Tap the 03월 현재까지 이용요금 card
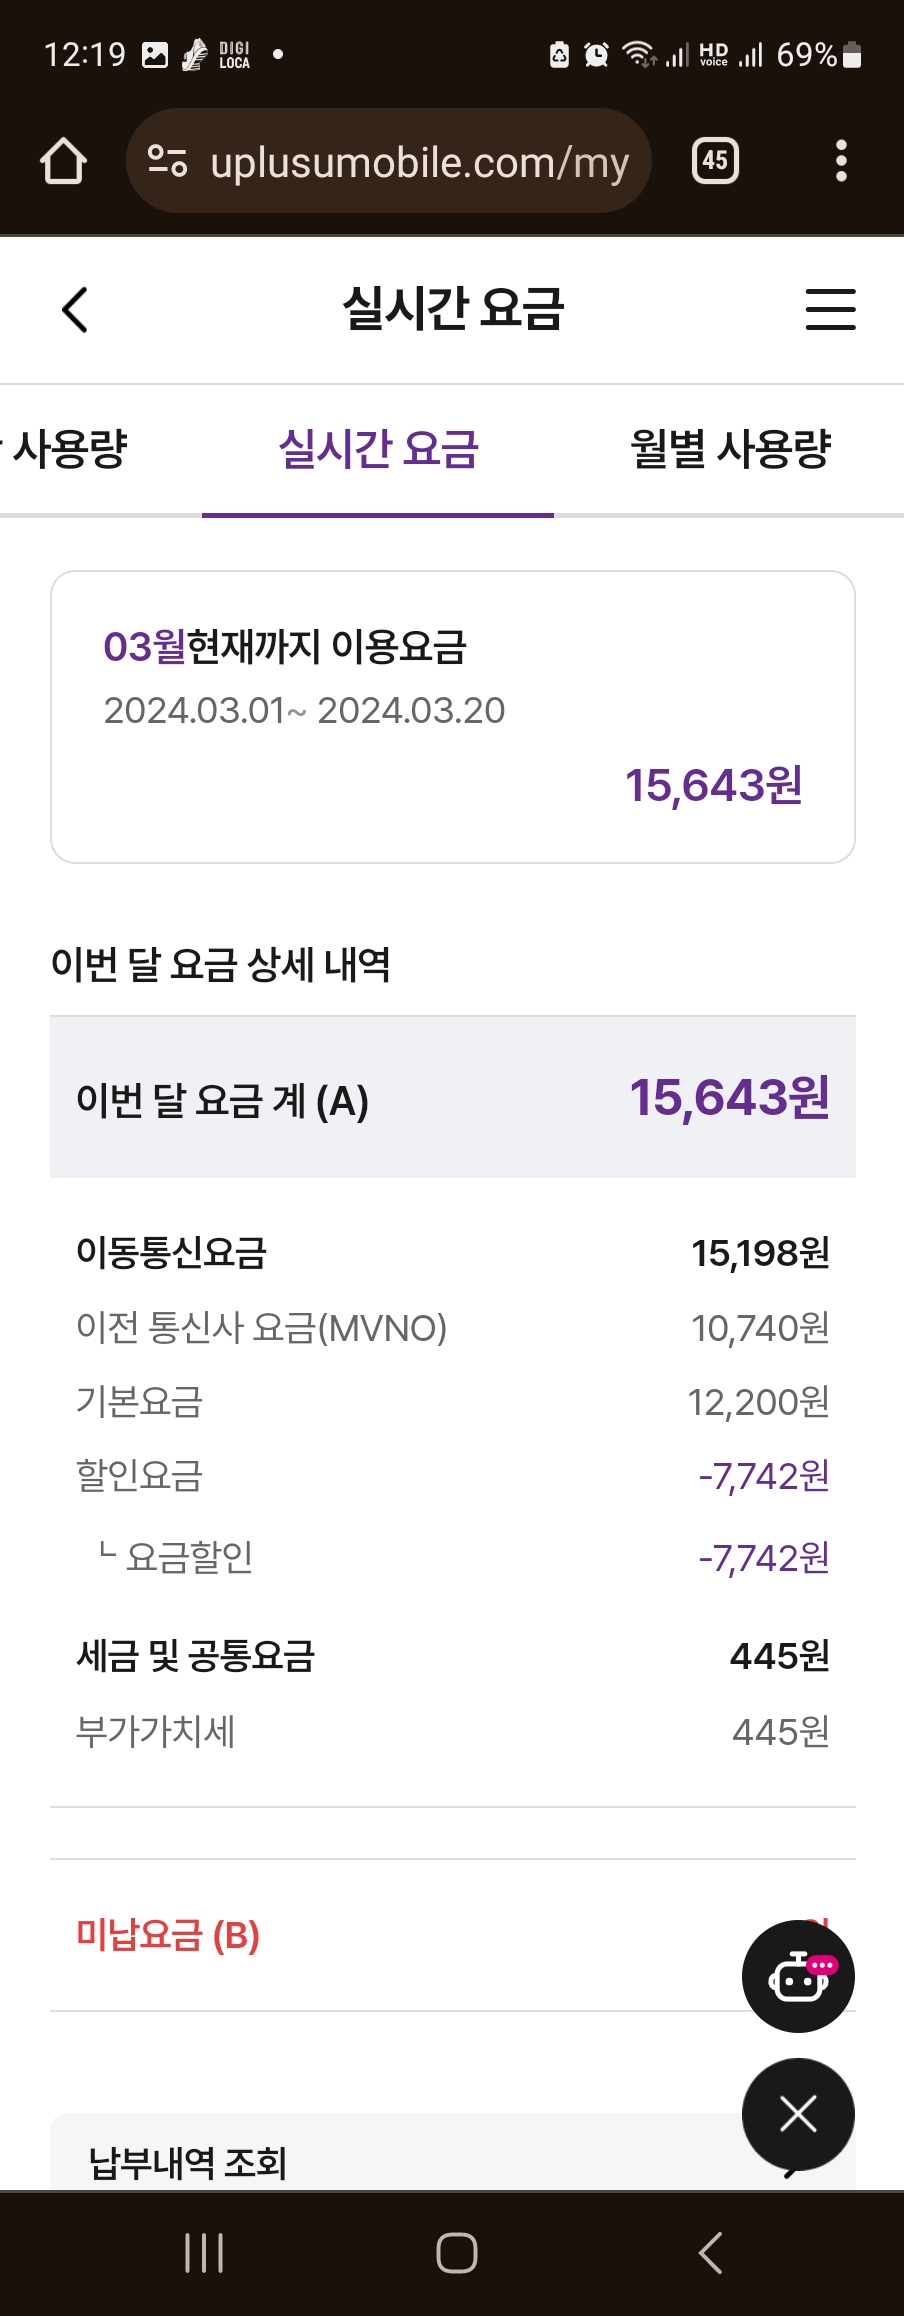 452,716
